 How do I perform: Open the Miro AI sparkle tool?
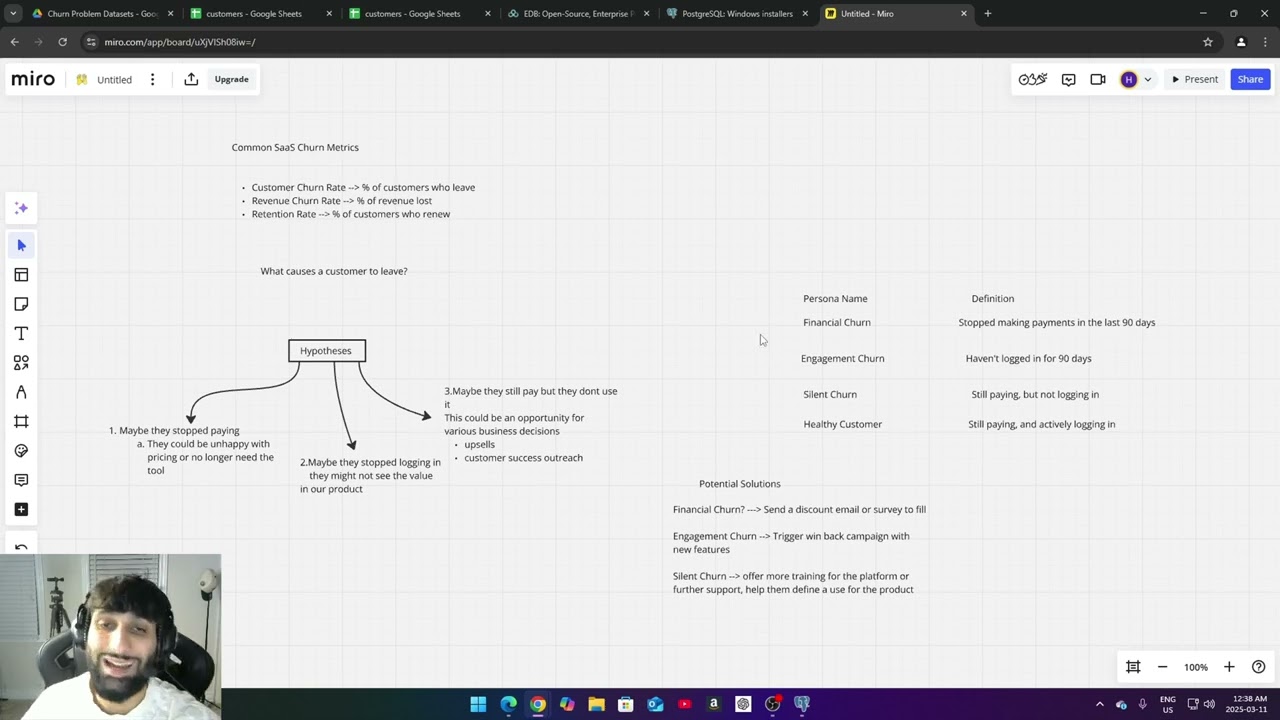pyautogui.click(x=21, y=208)
